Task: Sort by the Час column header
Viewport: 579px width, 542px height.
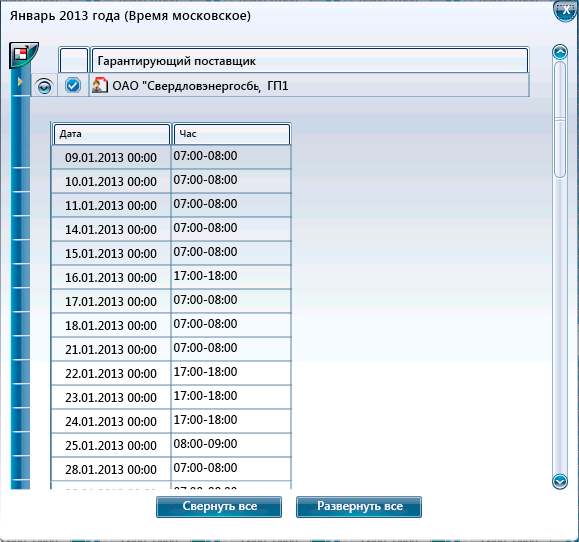Action: [232, 134]
